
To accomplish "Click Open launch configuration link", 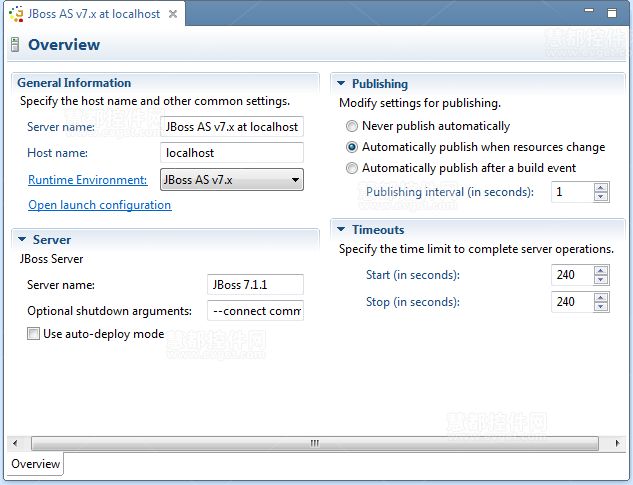I will point(100,205).
